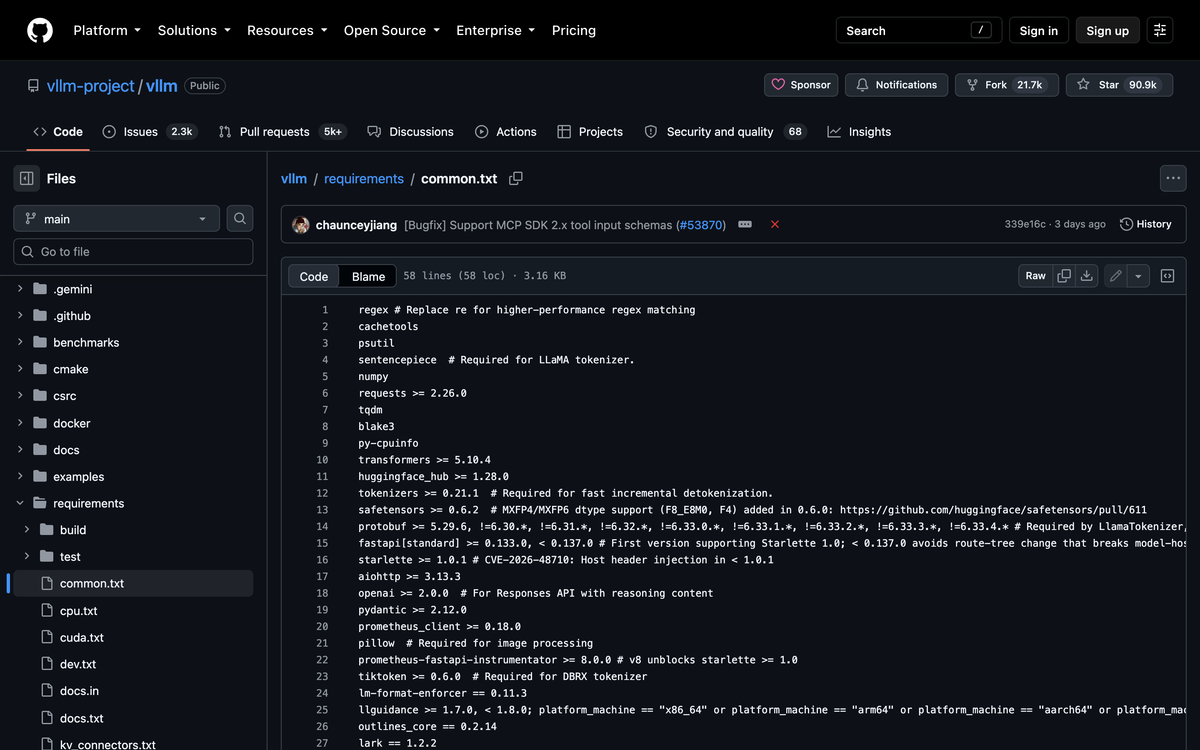Viewport: 1200px width, 750px height.
Task: Go to Pricing page
Action: (574, 30)
